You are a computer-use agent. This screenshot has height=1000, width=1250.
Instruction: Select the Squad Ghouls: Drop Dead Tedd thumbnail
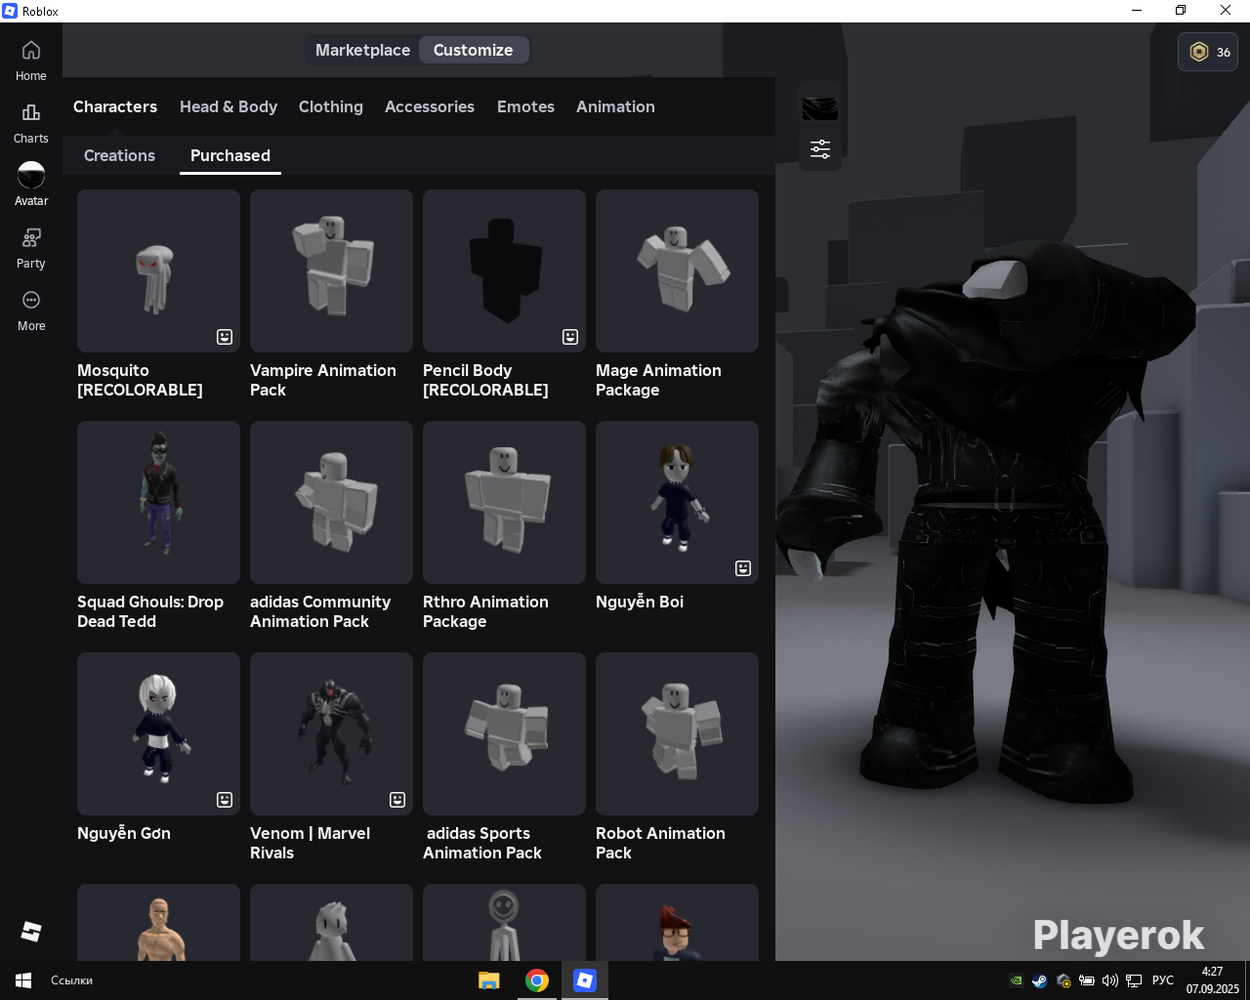(x=158, y=502)
